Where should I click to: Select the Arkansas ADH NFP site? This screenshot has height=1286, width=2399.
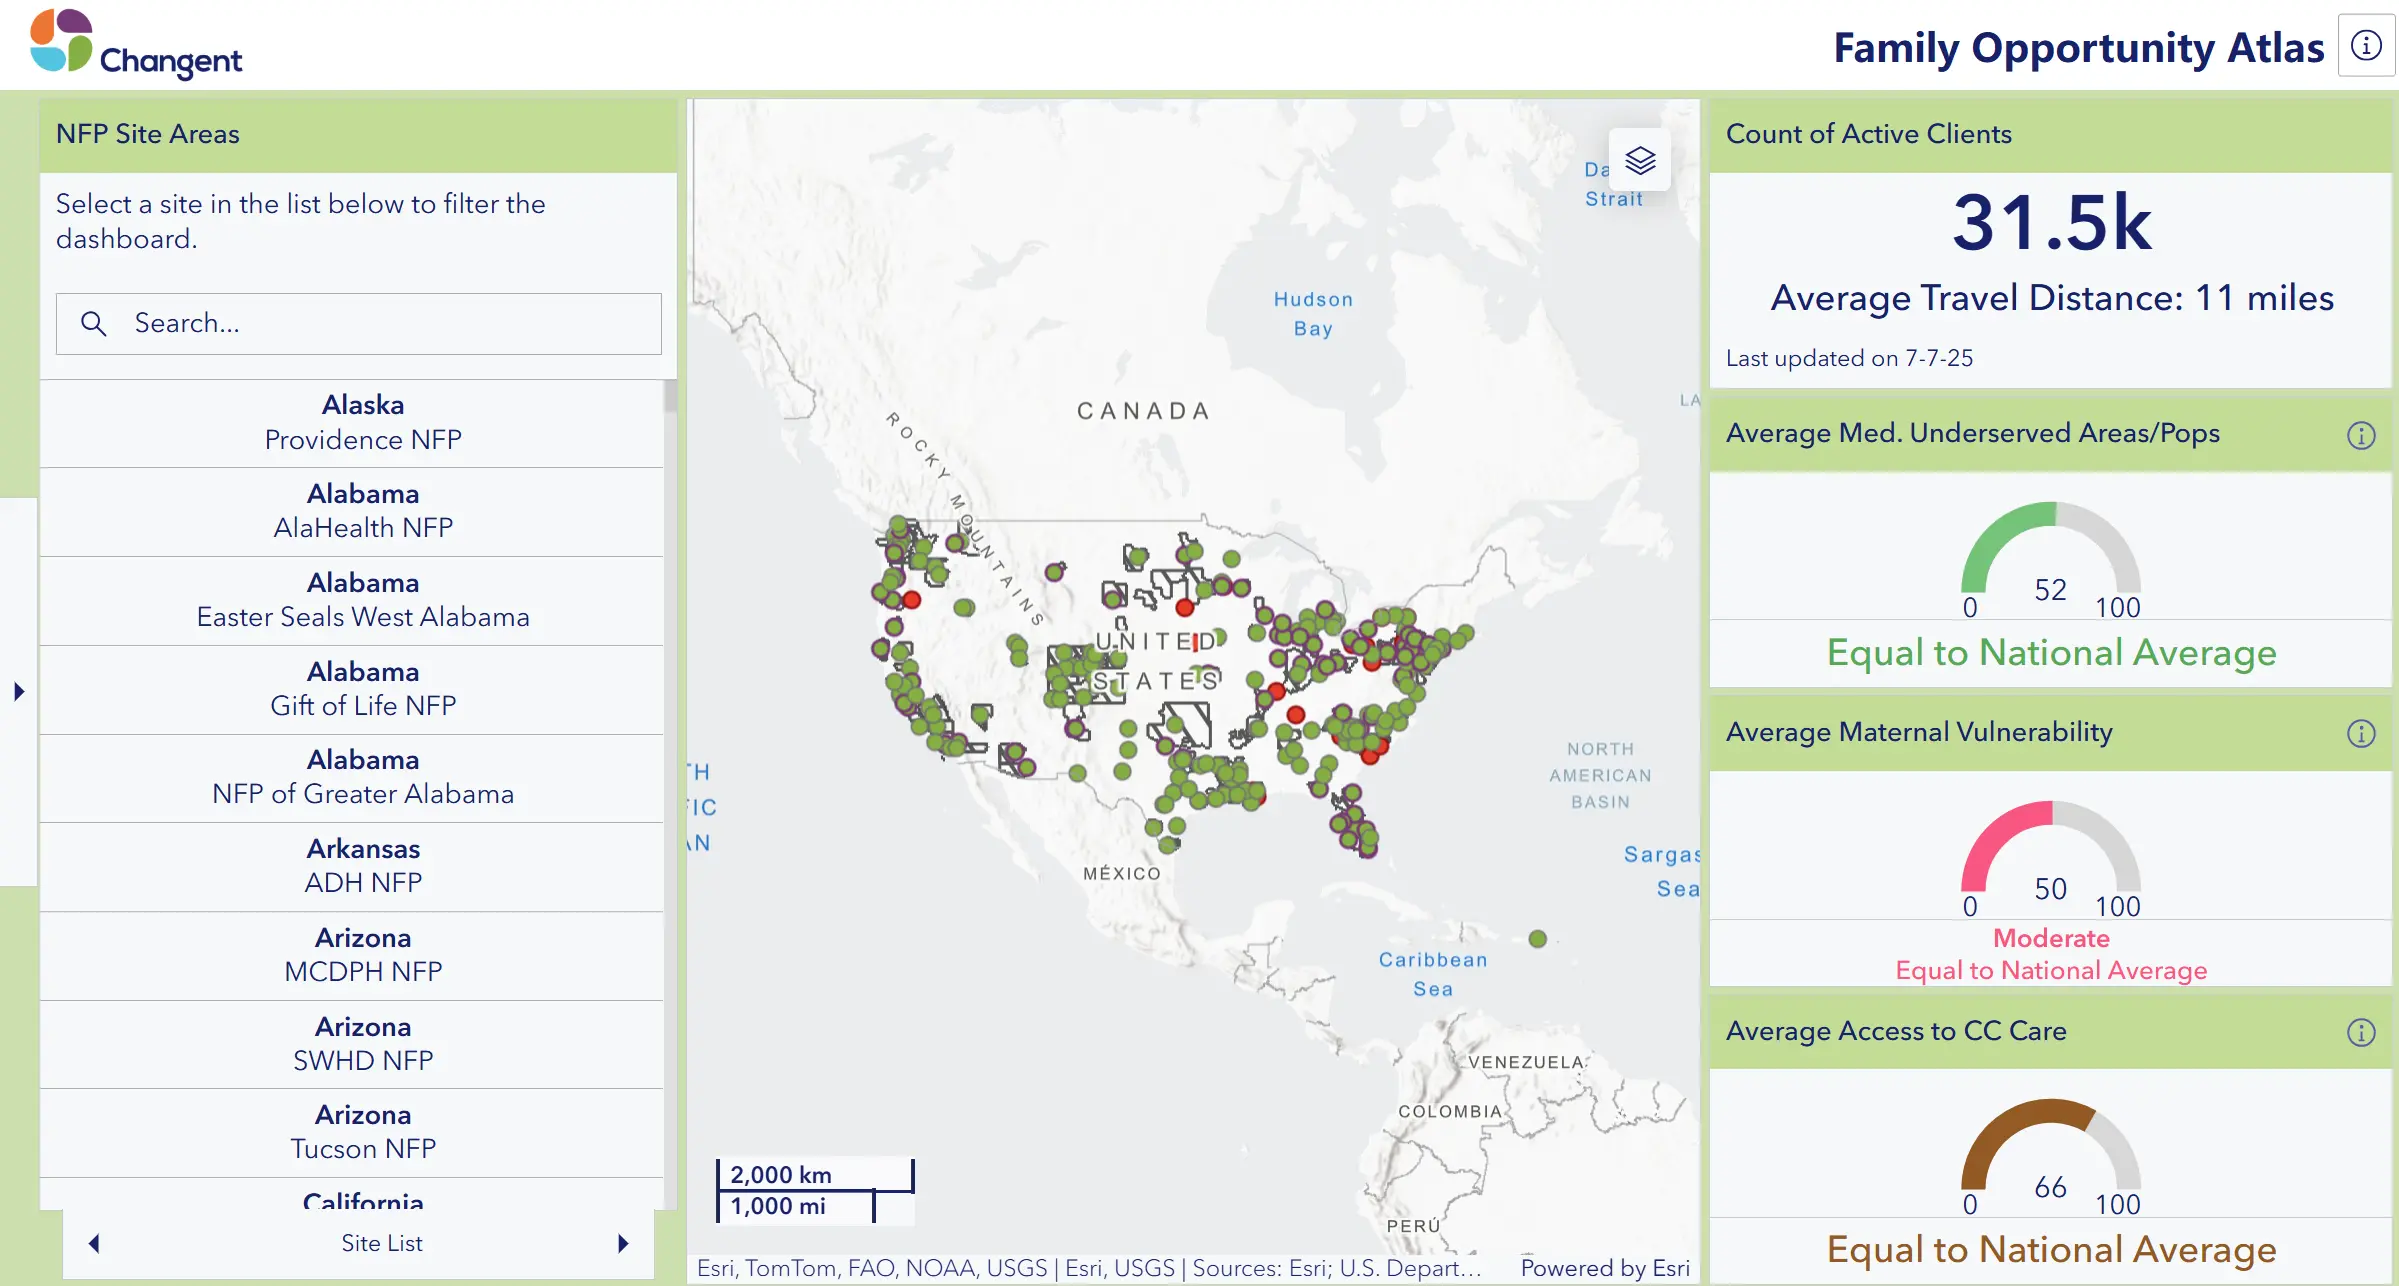pyautogui.click(x=362, y=866)
